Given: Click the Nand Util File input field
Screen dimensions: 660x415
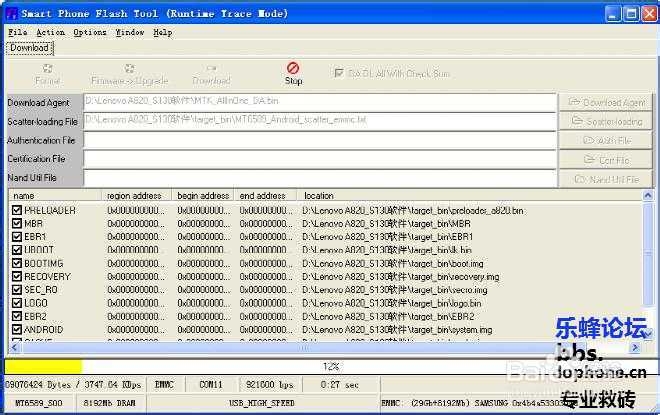Looking at the screenshot, I should click(320, 178).
